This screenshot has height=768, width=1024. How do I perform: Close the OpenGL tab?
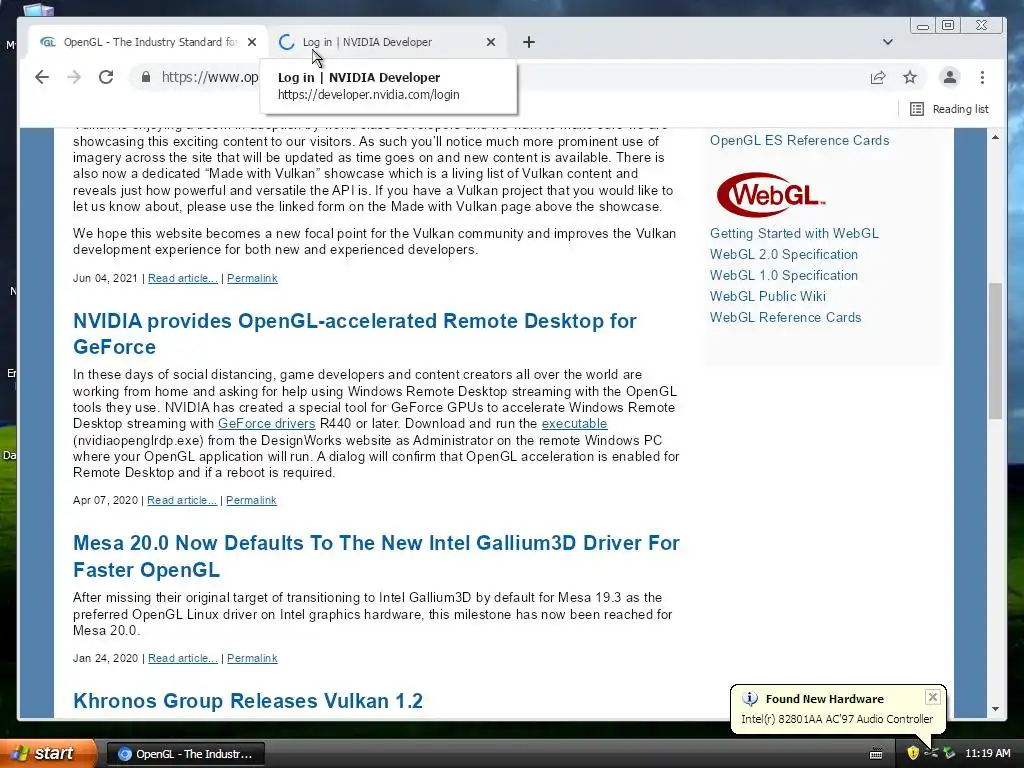coord(252,42)
